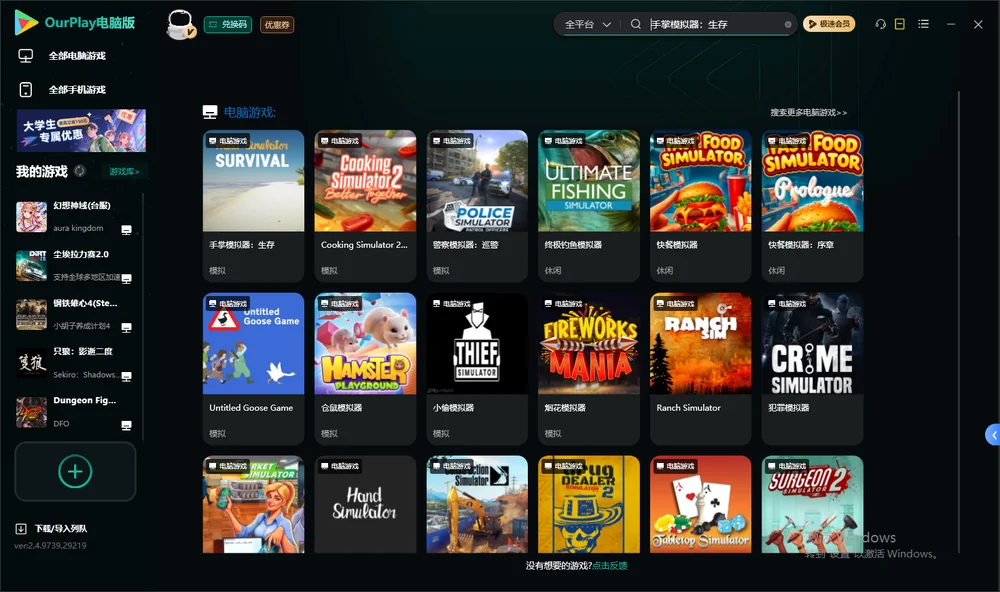This screenshot has width=1000, height=592.
Task: Refresh the 我的游戏 list
Action: point(80,171)
